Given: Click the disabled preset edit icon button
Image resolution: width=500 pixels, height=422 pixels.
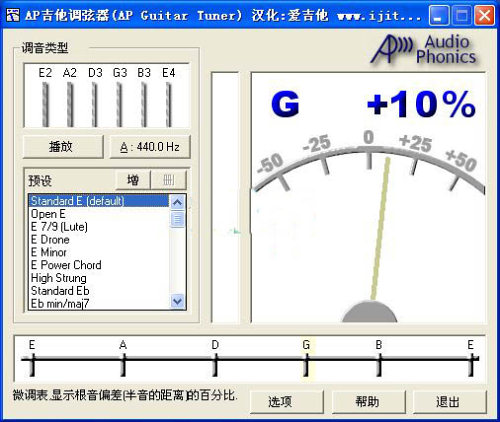Looking at the screenshot, I should [169, 180].
